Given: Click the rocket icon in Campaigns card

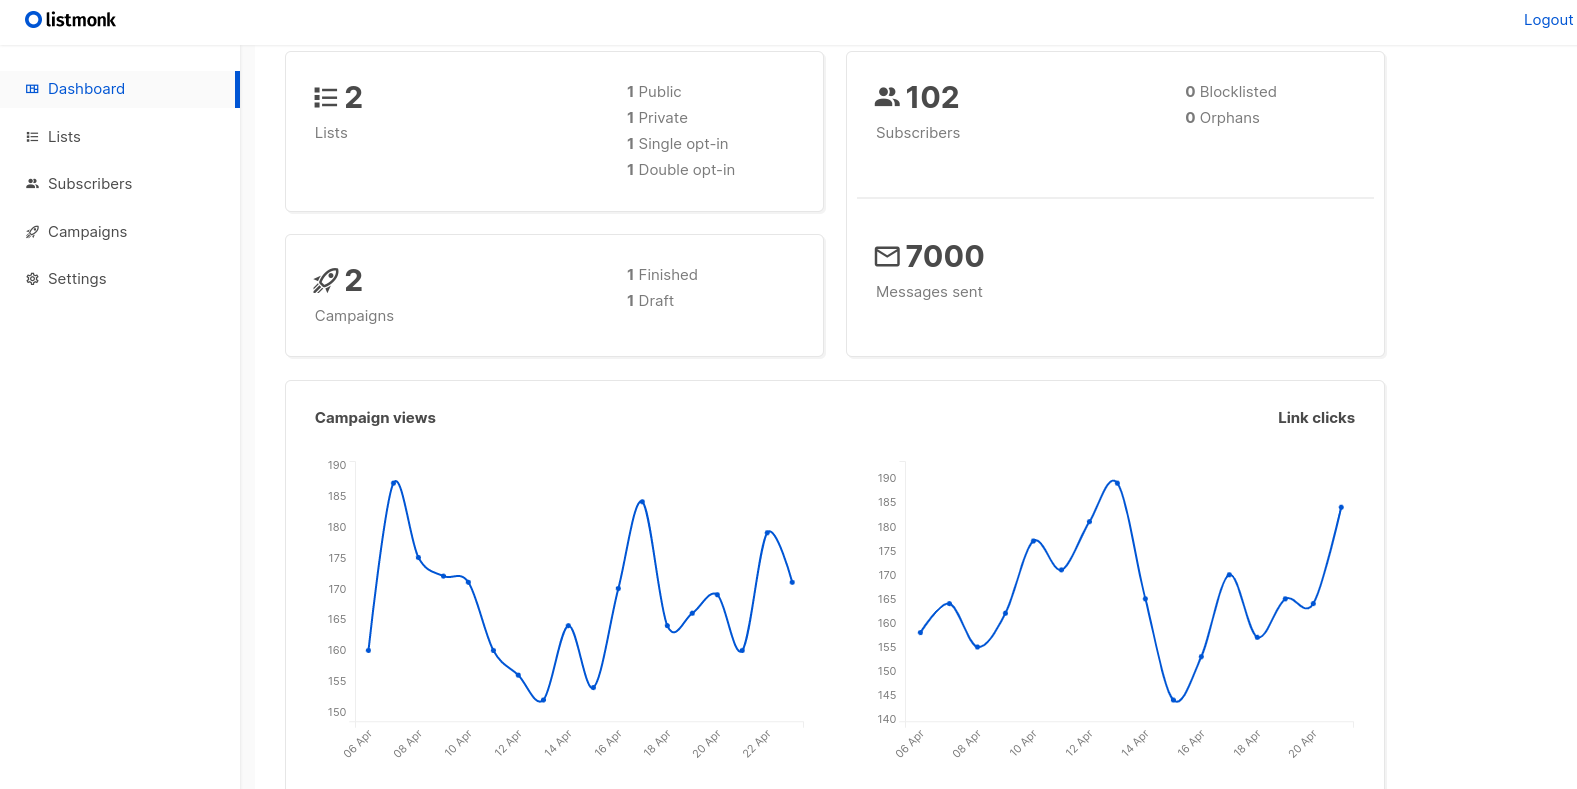Looking at the screenshot, I should pyautogui.click(x=326, y=281).
